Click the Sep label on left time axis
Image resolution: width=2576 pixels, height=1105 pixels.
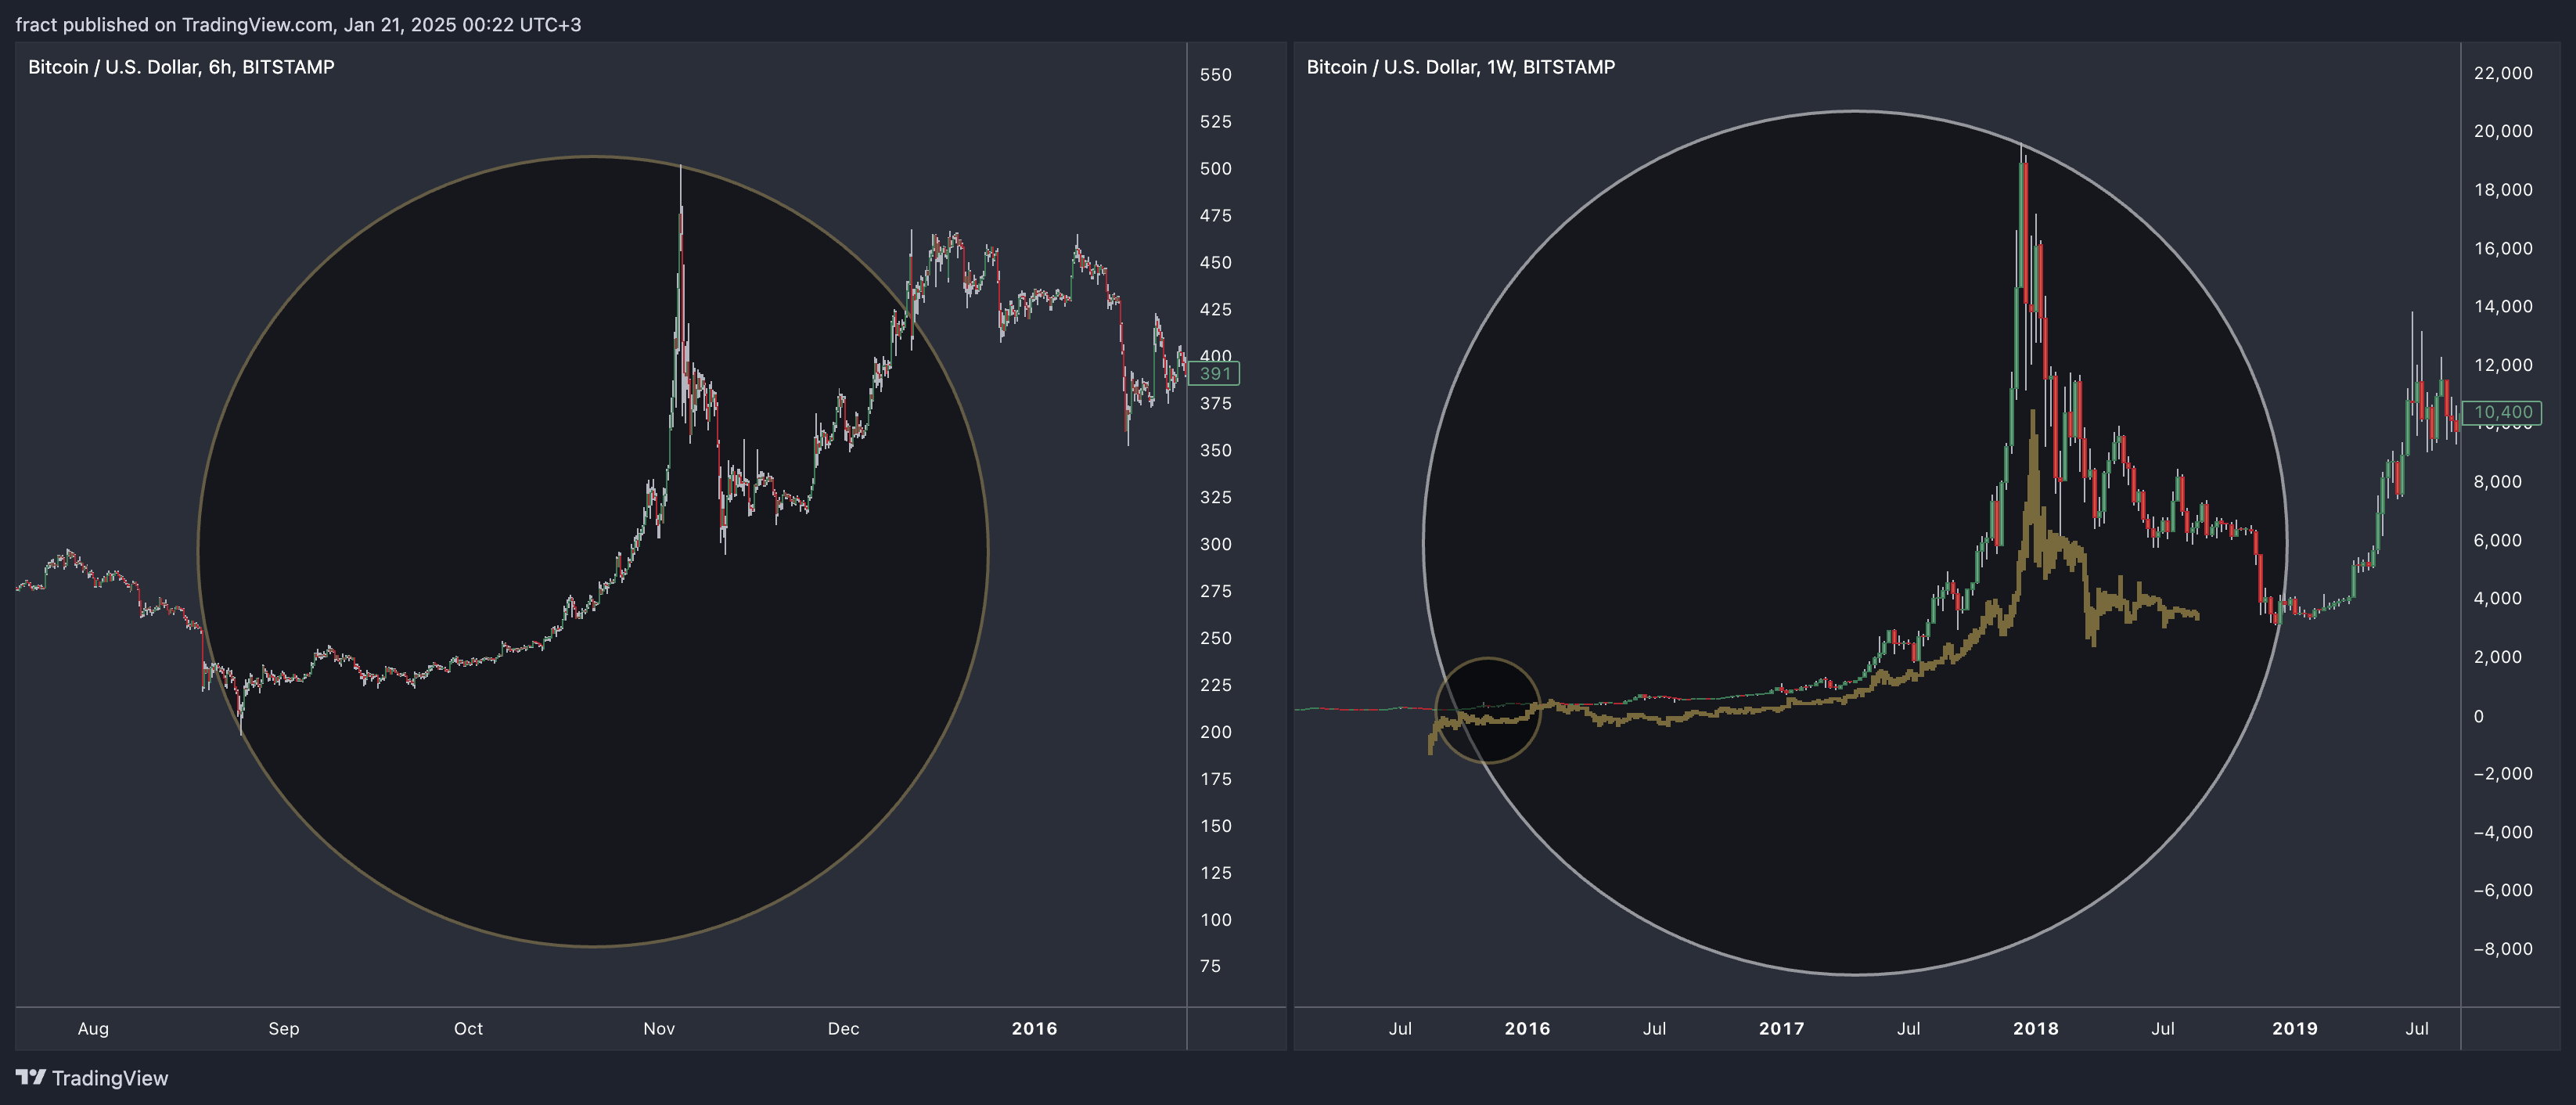coord(284,1028)
